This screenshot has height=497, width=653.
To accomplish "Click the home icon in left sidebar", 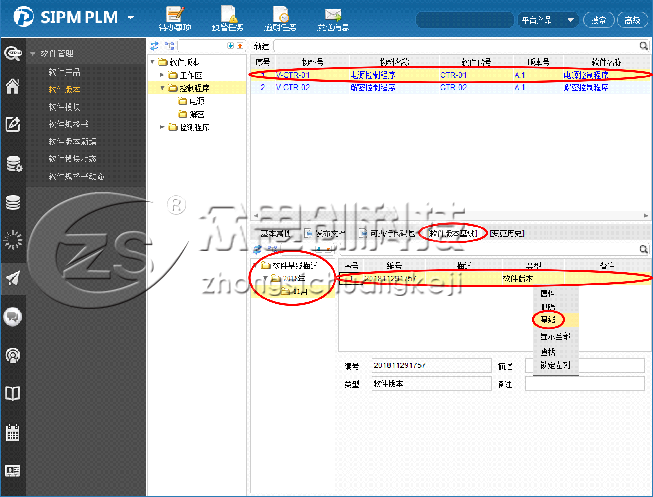I will pyautogui.click(x=13, y=87).
